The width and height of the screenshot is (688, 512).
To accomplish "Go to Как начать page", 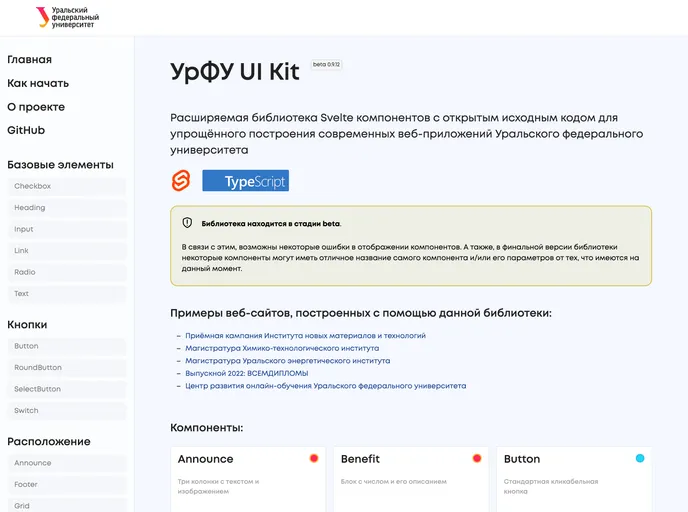I will click(x=38, y=84).
